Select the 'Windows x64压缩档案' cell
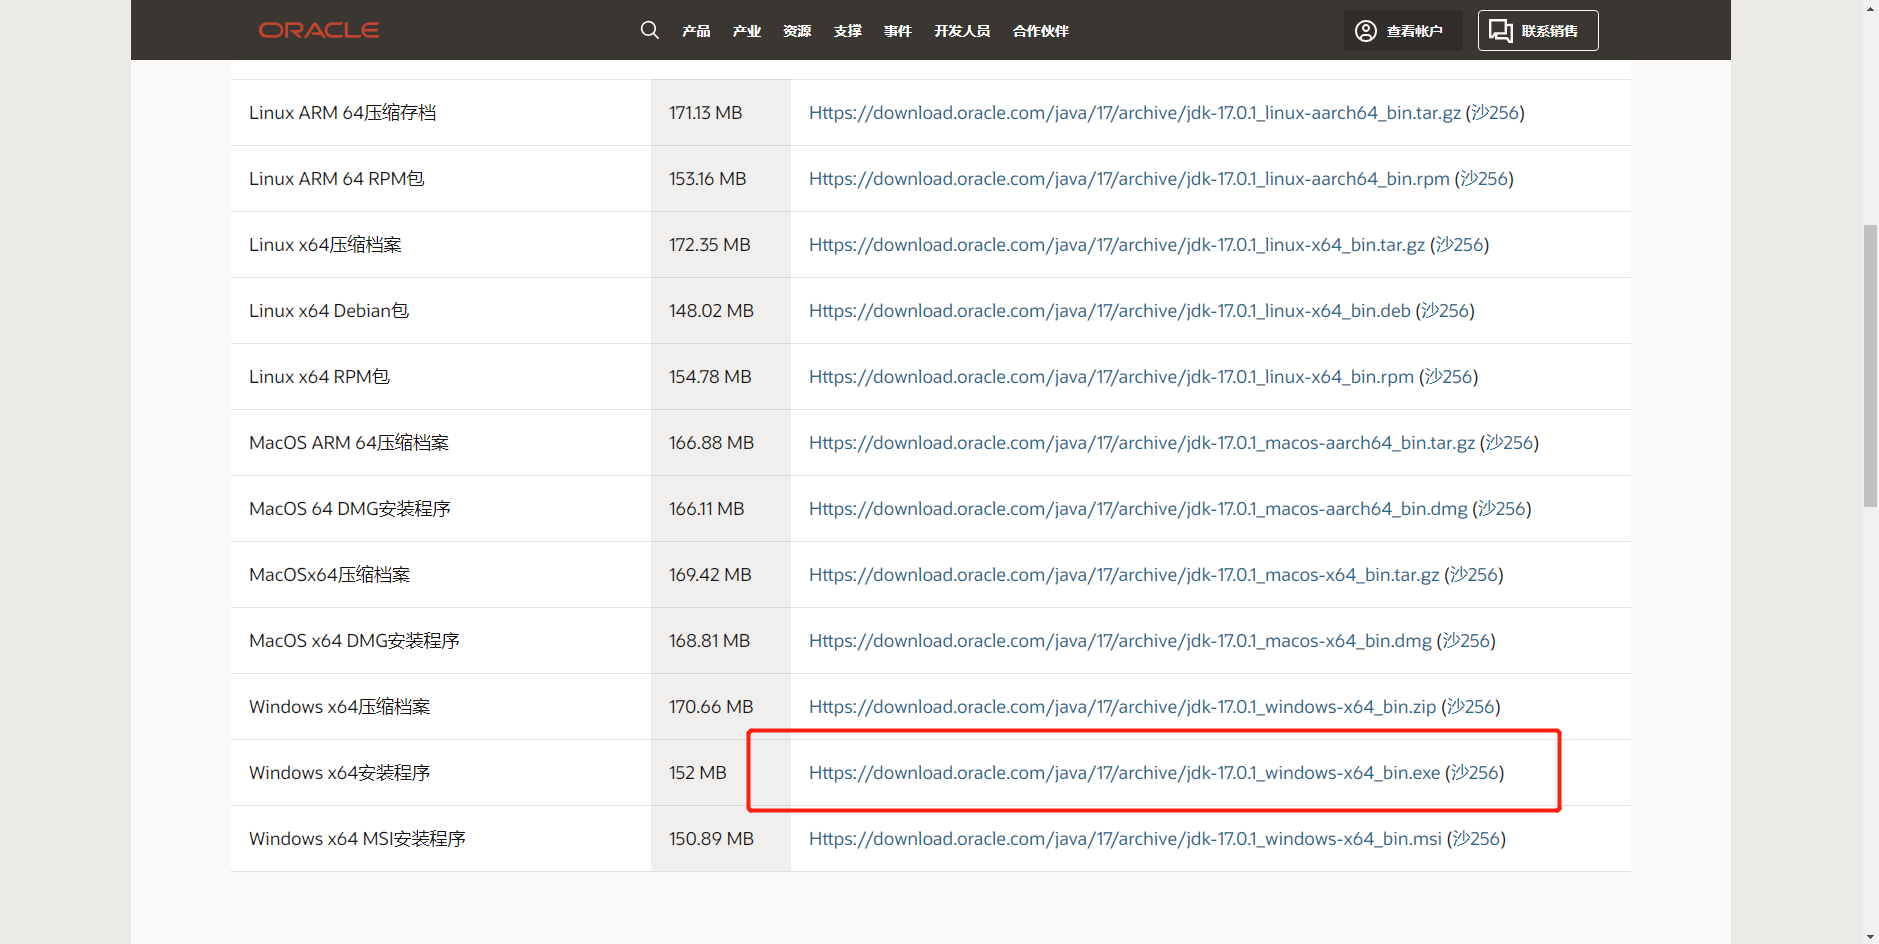Image resolution: width=1879 pixels, height=944 pixels. (x=441, y=707)
